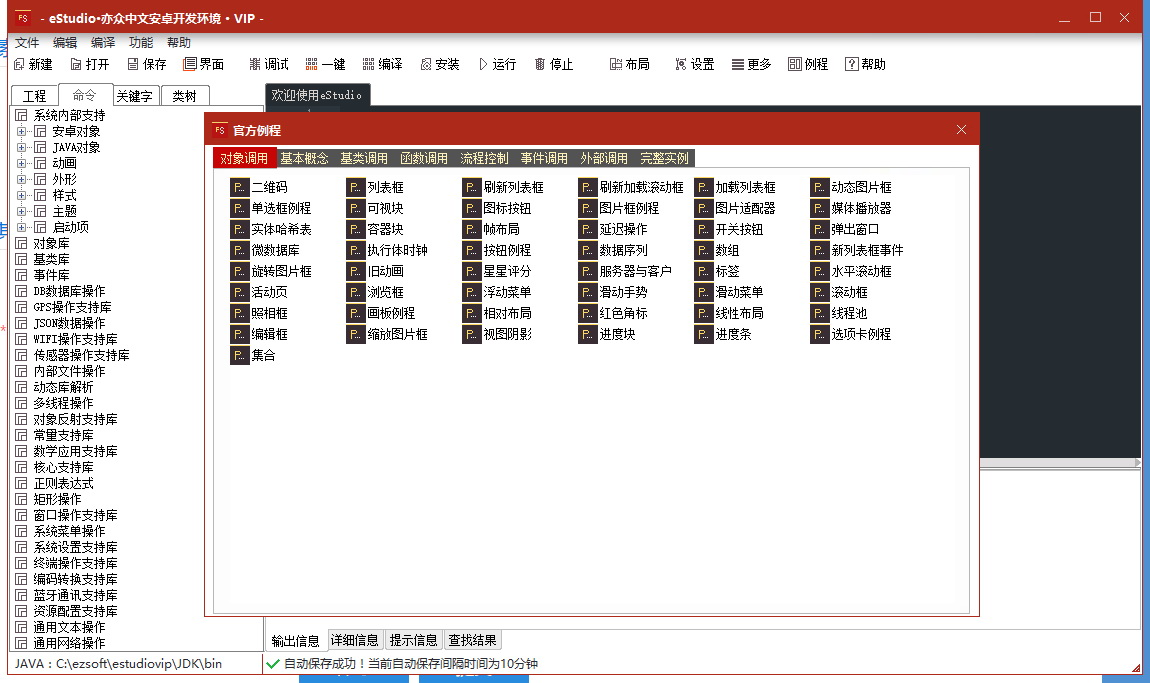The image size is (1150, 683).
Task: Click the 保存 toolbar icon
Action: point(133,65)
